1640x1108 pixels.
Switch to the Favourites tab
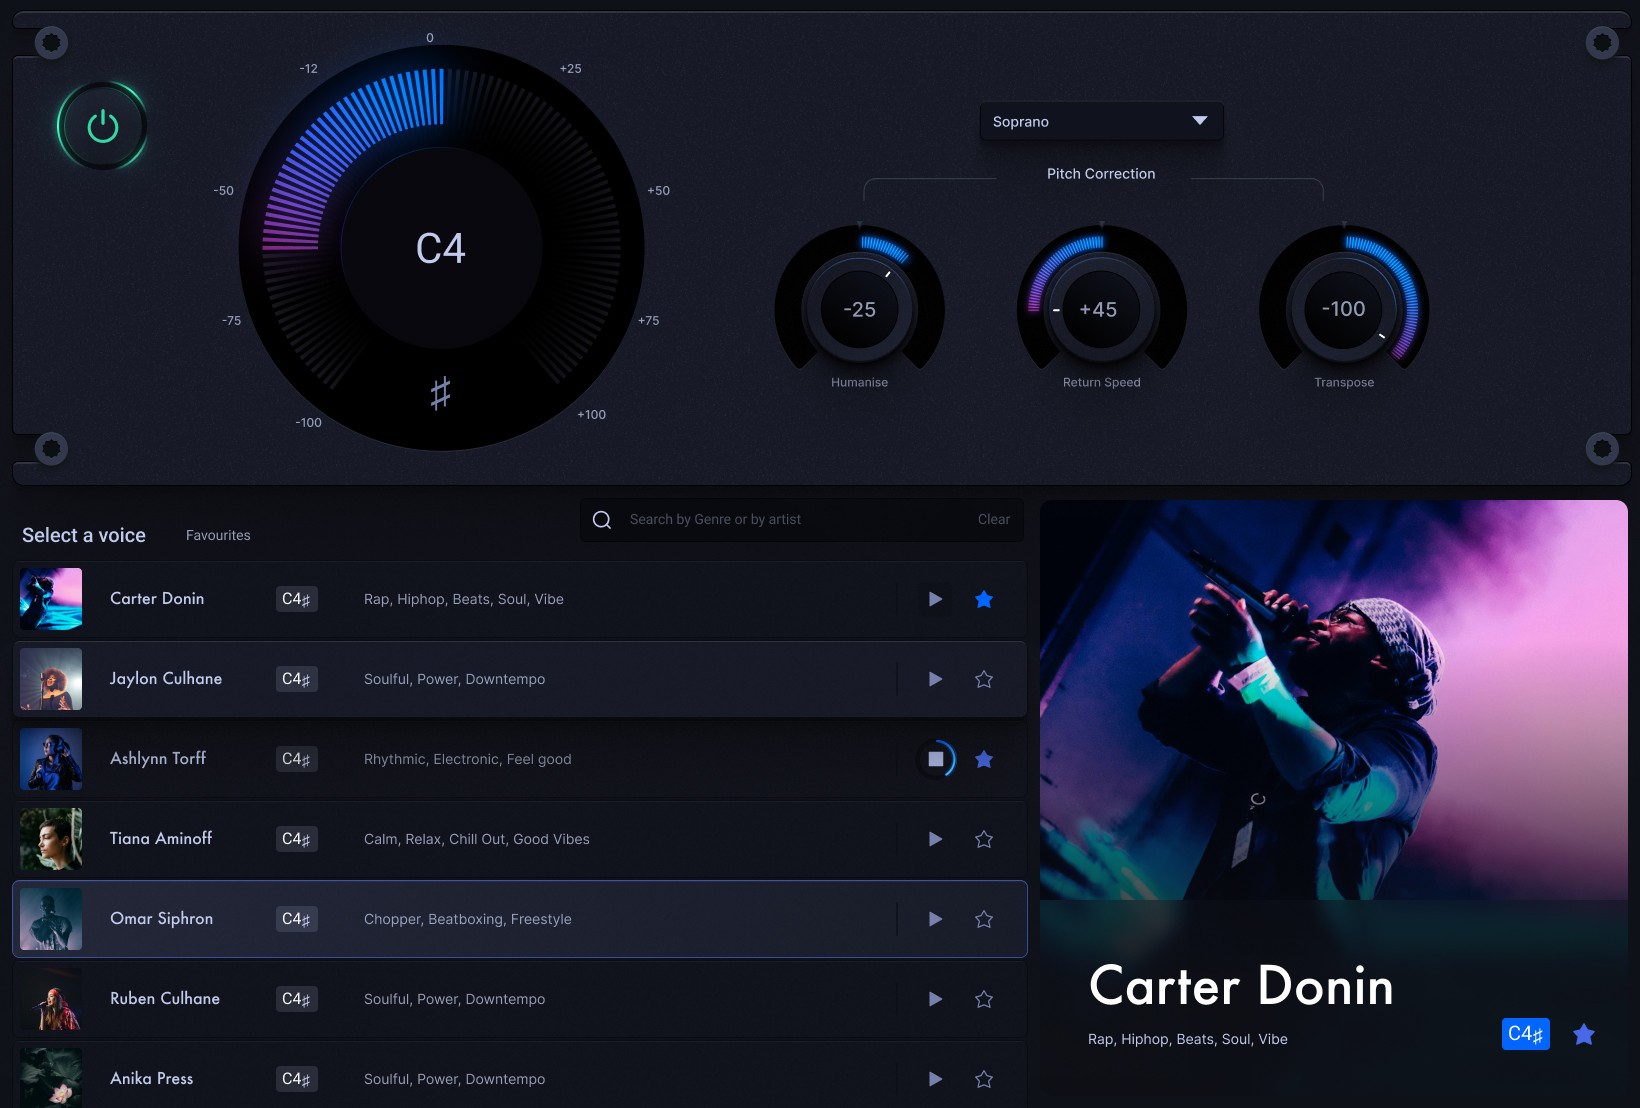217,535
